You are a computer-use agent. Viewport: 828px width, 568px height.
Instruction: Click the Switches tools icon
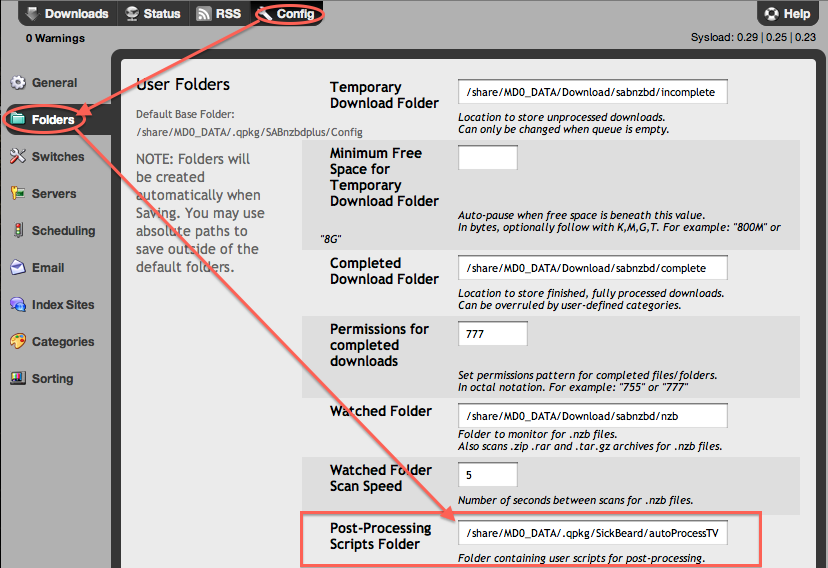[18, 156]
